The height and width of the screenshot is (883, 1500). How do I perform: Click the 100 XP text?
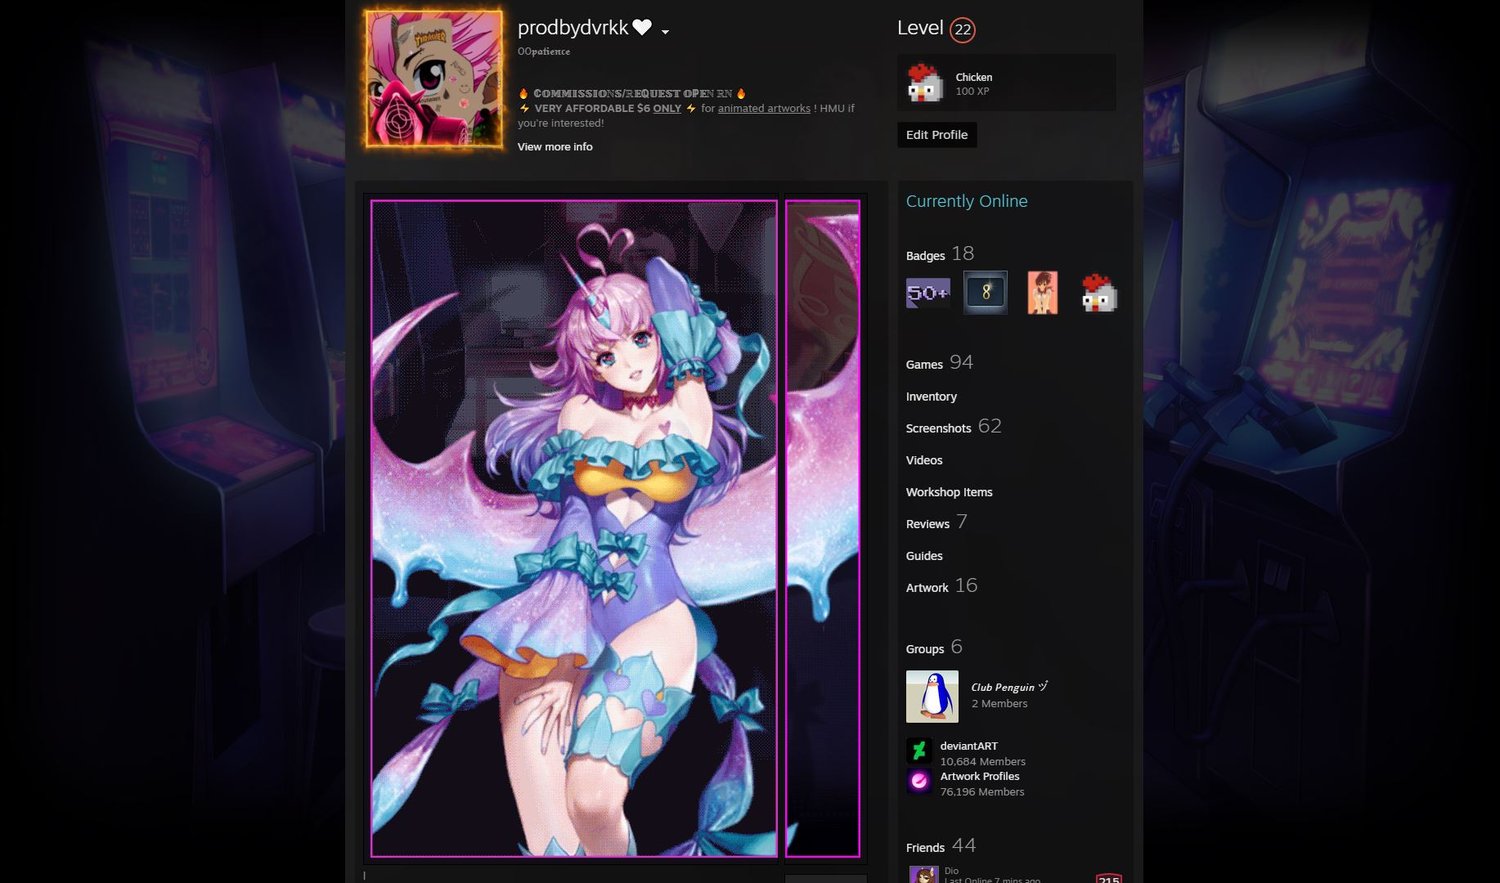(972, 92)
